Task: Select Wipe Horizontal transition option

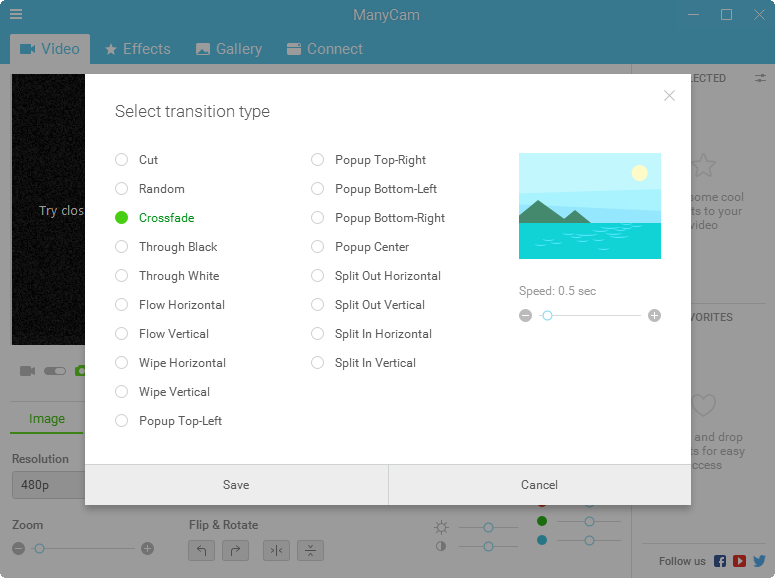Action: coord(121,363)
